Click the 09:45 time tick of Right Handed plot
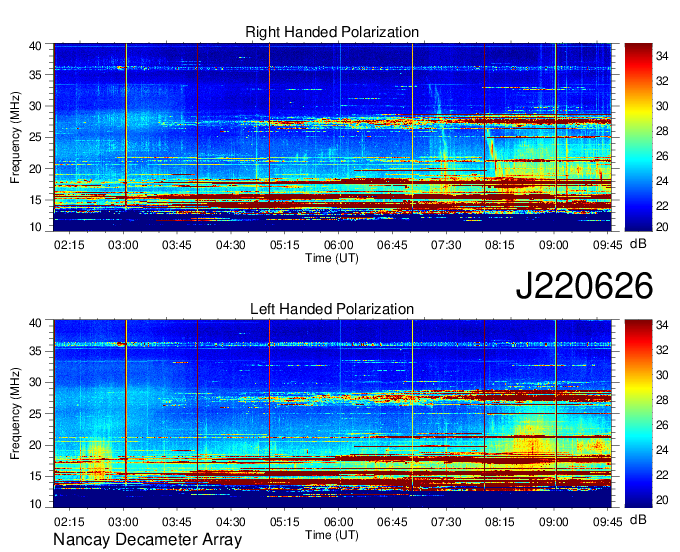 tap(608, 245)
